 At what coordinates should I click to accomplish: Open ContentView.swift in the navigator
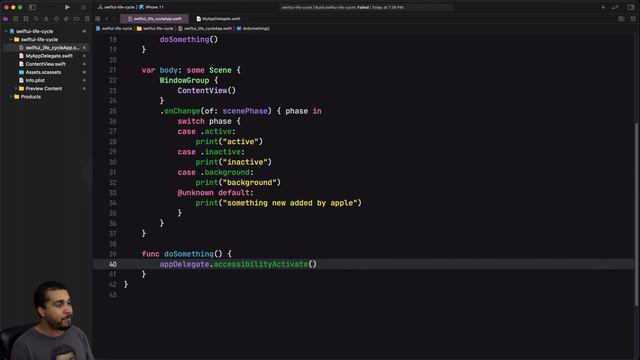tap(46, 64)
